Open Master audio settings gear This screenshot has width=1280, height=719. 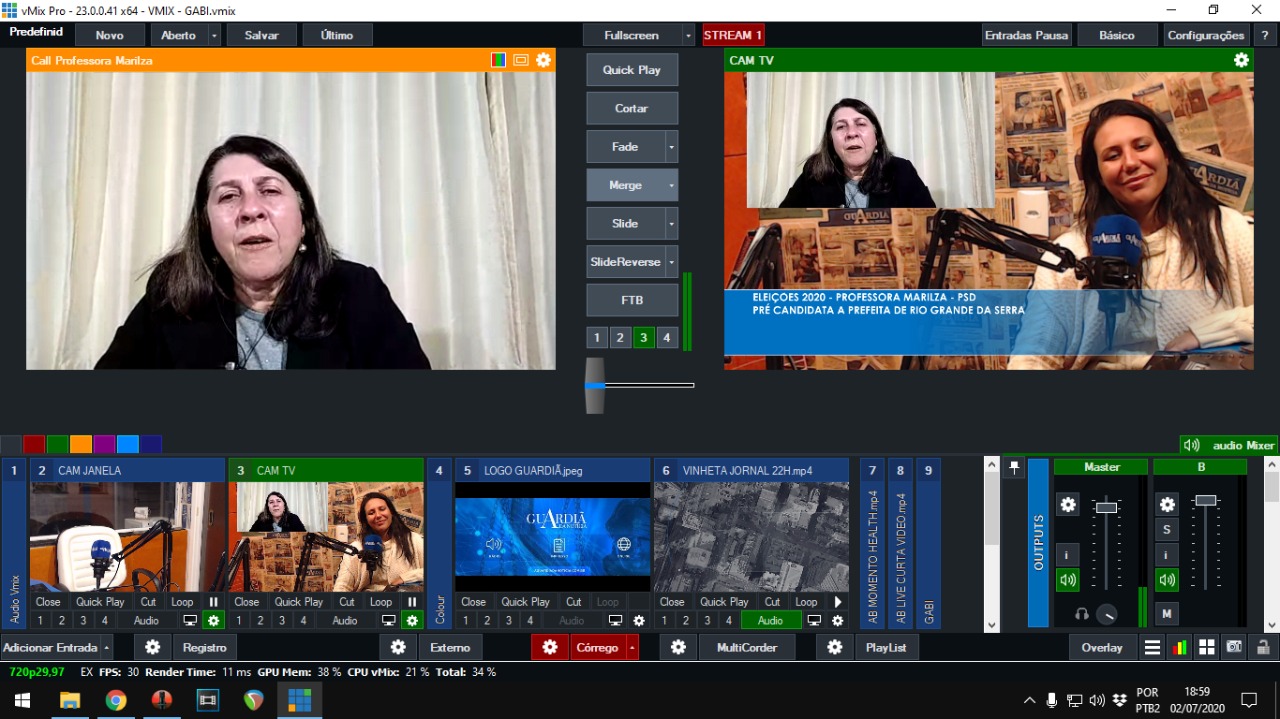[1068, 505]
